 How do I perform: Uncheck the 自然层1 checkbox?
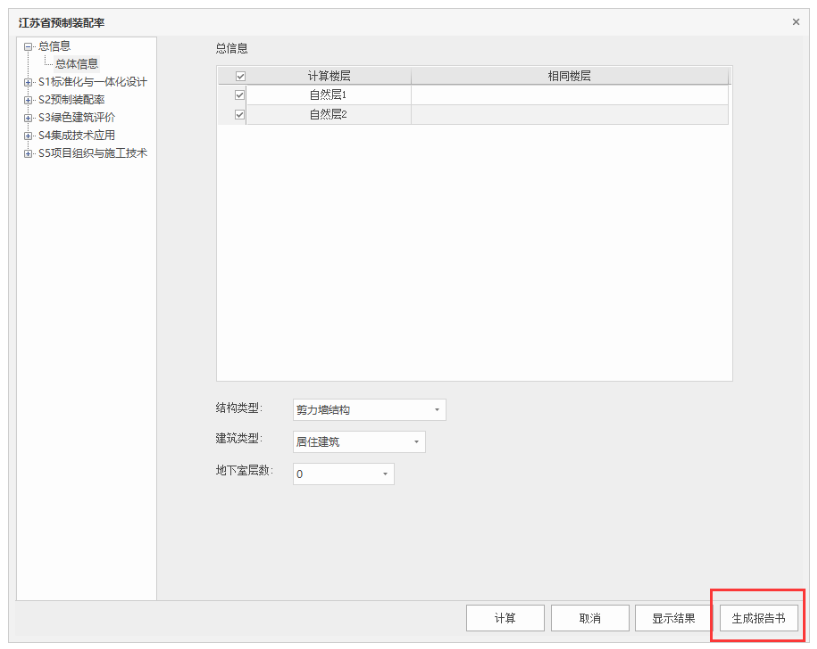240,95
